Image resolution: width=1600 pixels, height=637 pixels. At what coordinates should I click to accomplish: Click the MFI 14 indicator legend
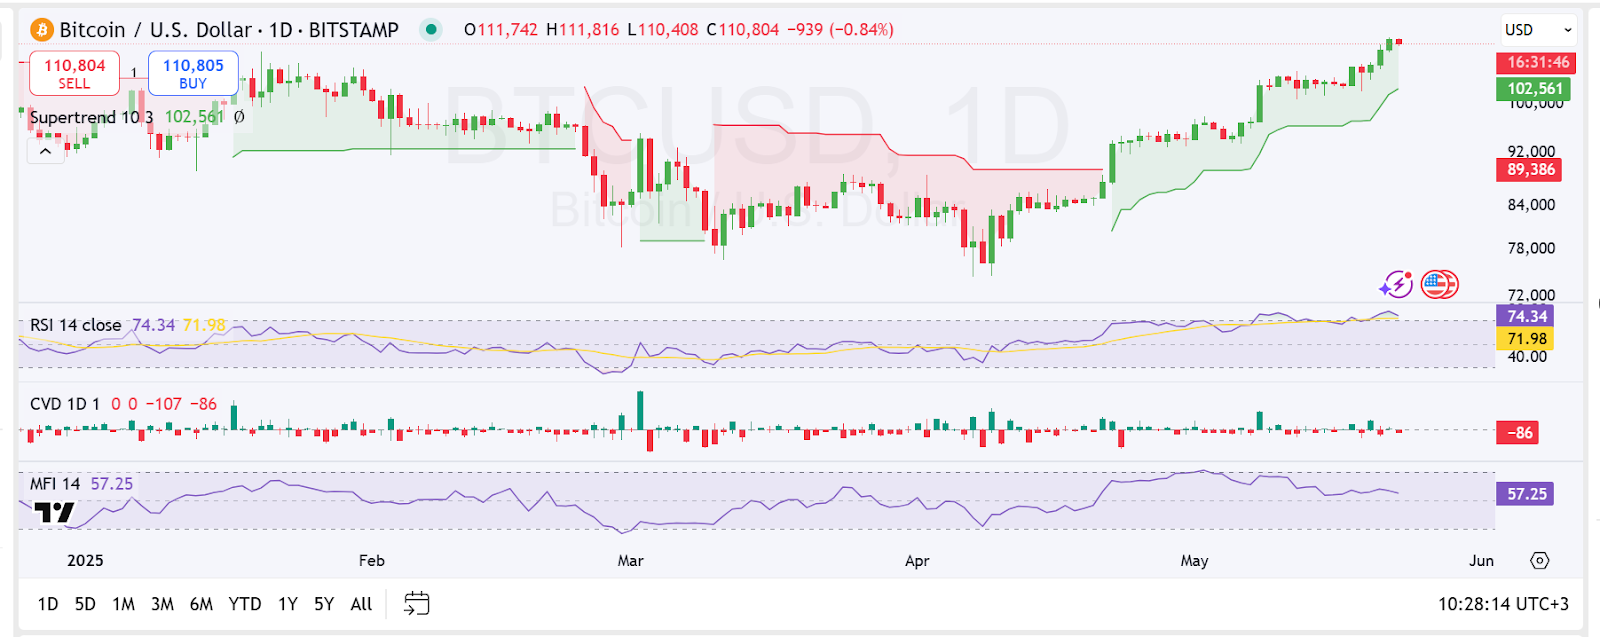(55, 484)
